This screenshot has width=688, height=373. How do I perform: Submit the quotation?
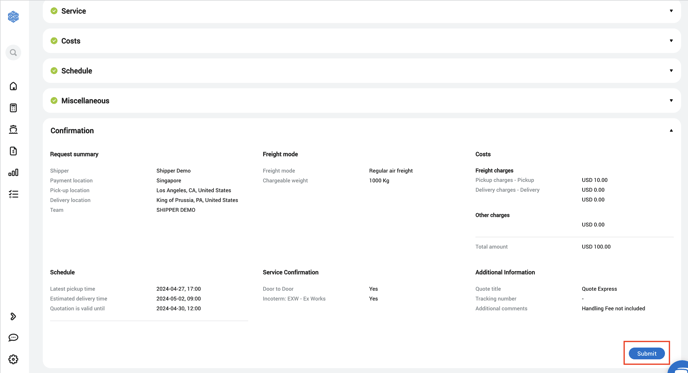tap(647, 353)
